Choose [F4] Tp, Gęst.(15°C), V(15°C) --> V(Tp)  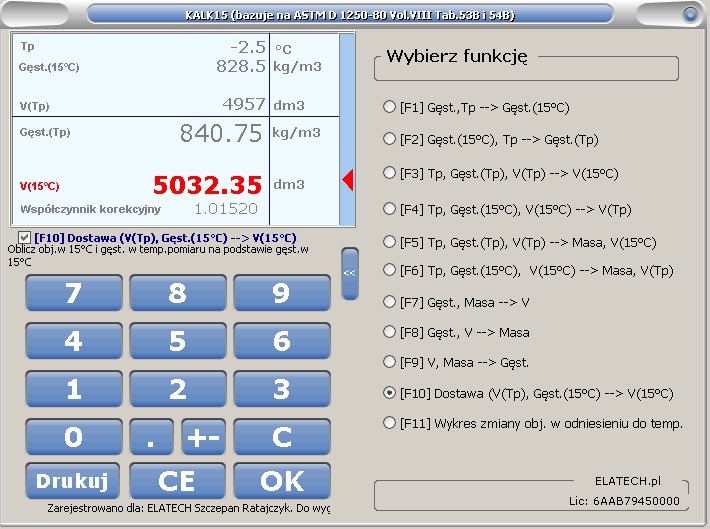click(507, 209)
